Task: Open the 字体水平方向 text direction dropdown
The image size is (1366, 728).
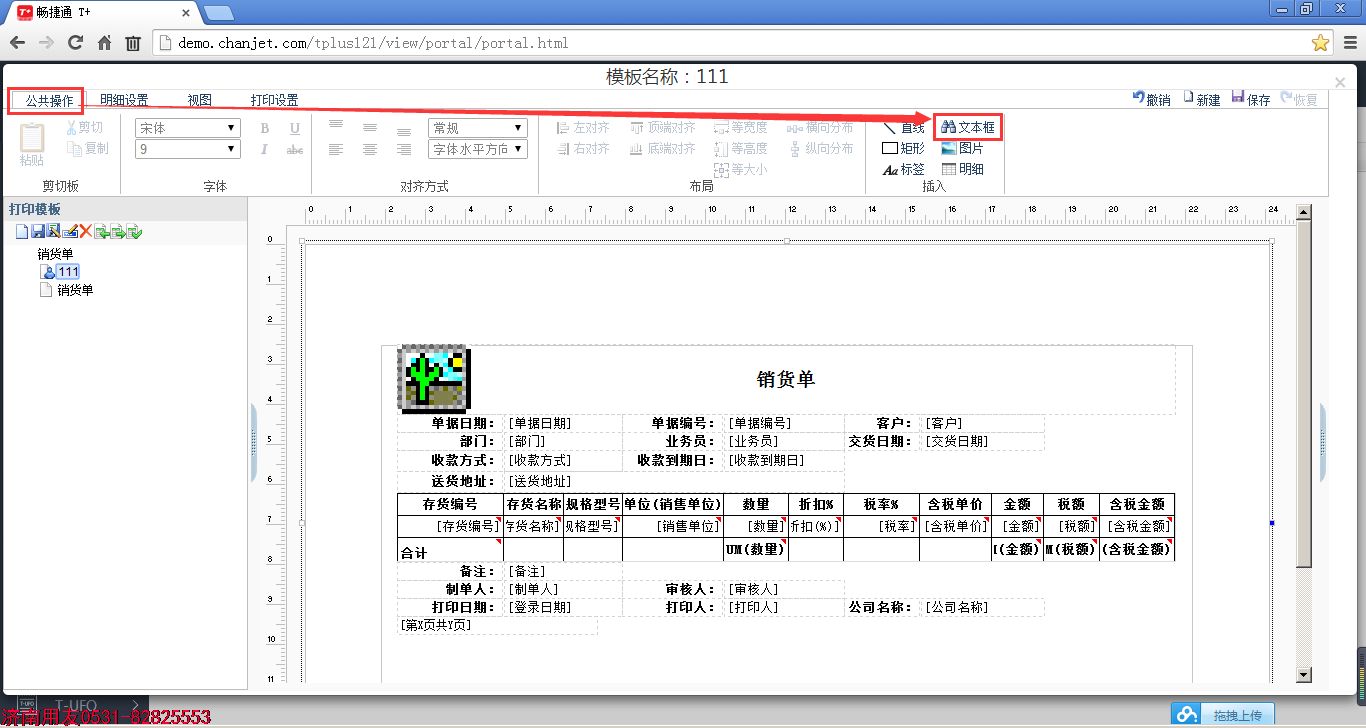Action: (x=478, y=149)
